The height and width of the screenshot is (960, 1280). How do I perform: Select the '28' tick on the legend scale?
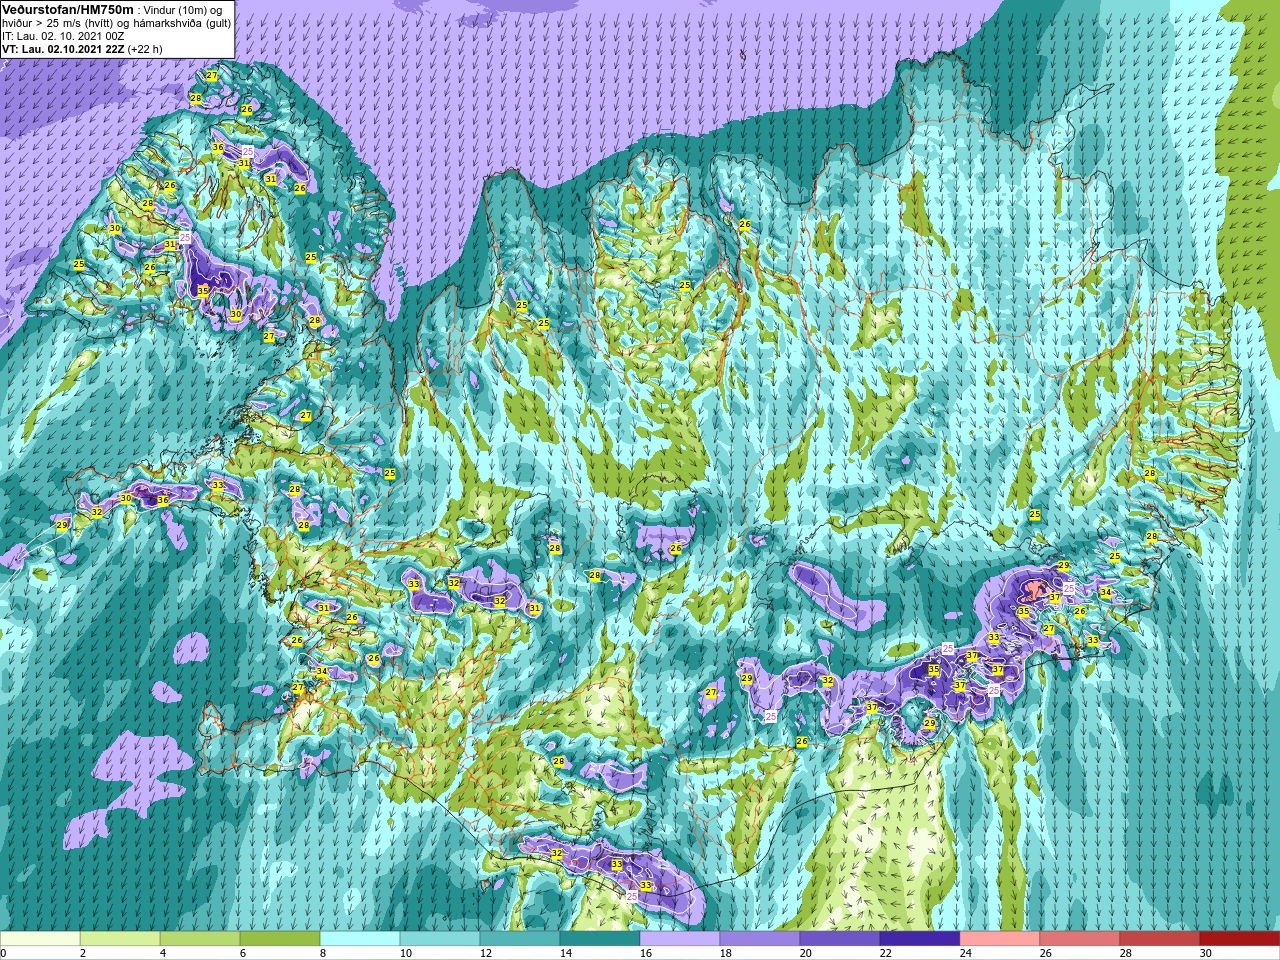[x=1125, y=953]
